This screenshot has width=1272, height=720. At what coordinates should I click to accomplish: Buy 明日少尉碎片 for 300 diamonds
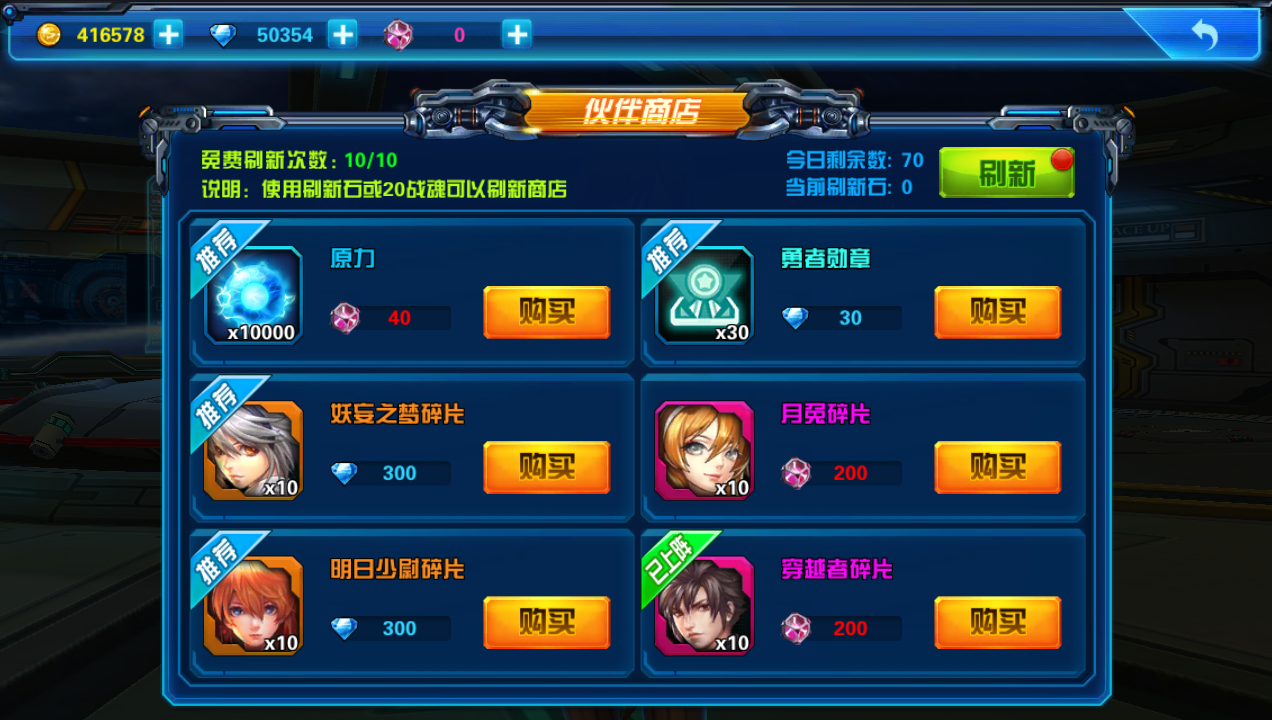[547, 622]
